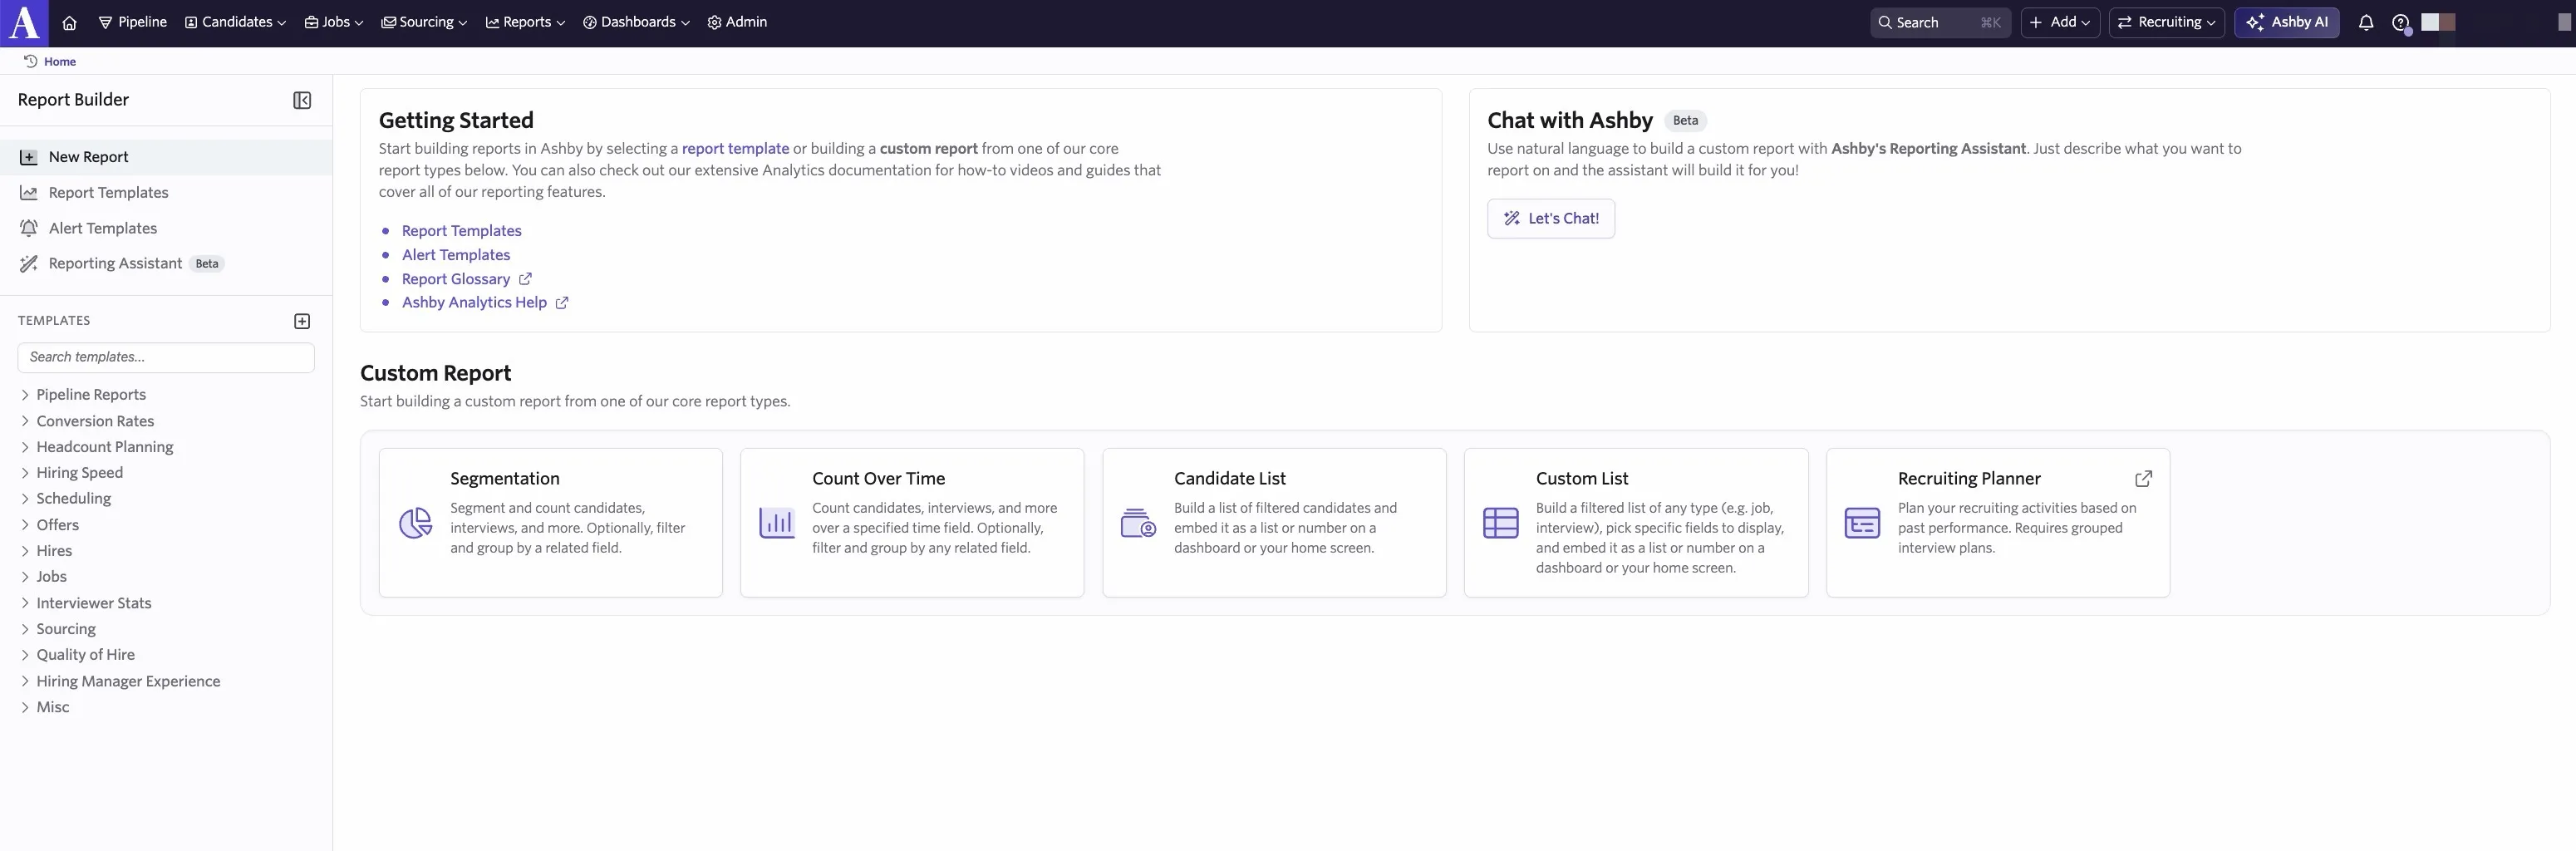Viewport: 2576px width, 851px height.
Task: Open the Candidates menu
Action: click(235, 22)
